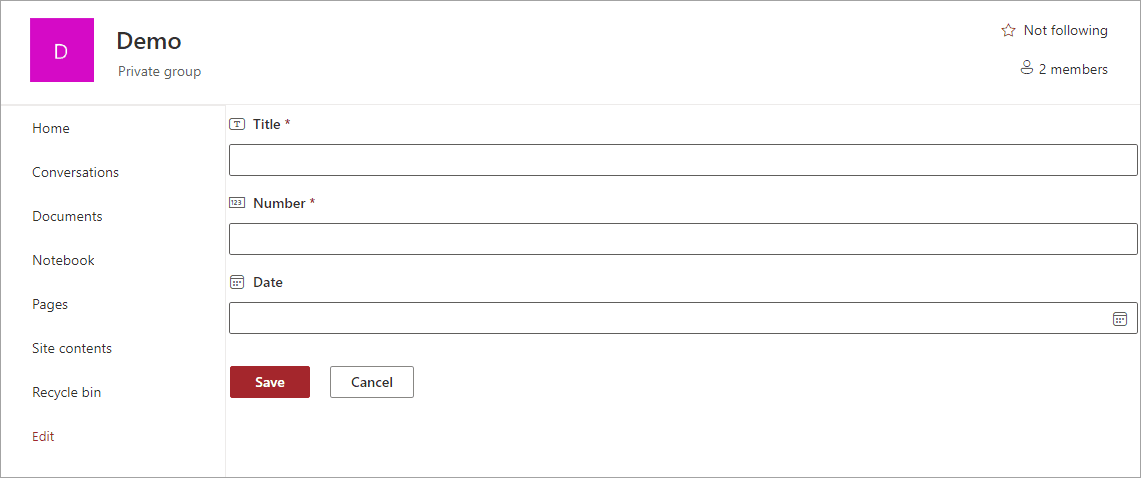Open the Notebook navigation link
The image size is (1141, 478).
point(63,260)
